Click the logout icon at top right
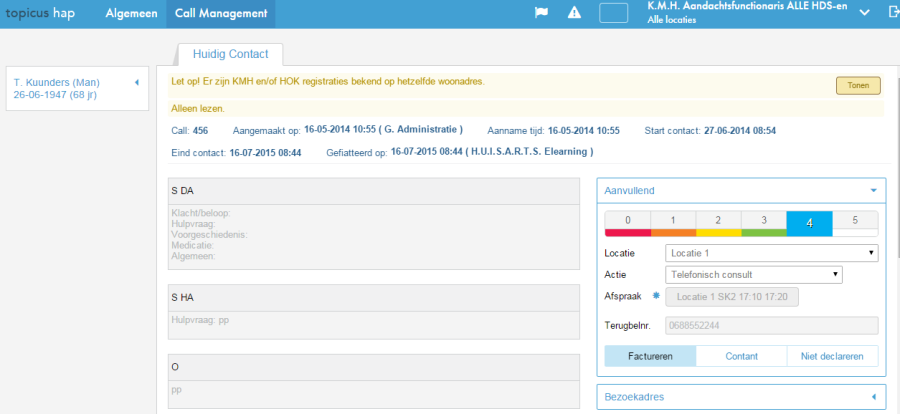Viewport: 900px width, 414px height. point(892,13)
